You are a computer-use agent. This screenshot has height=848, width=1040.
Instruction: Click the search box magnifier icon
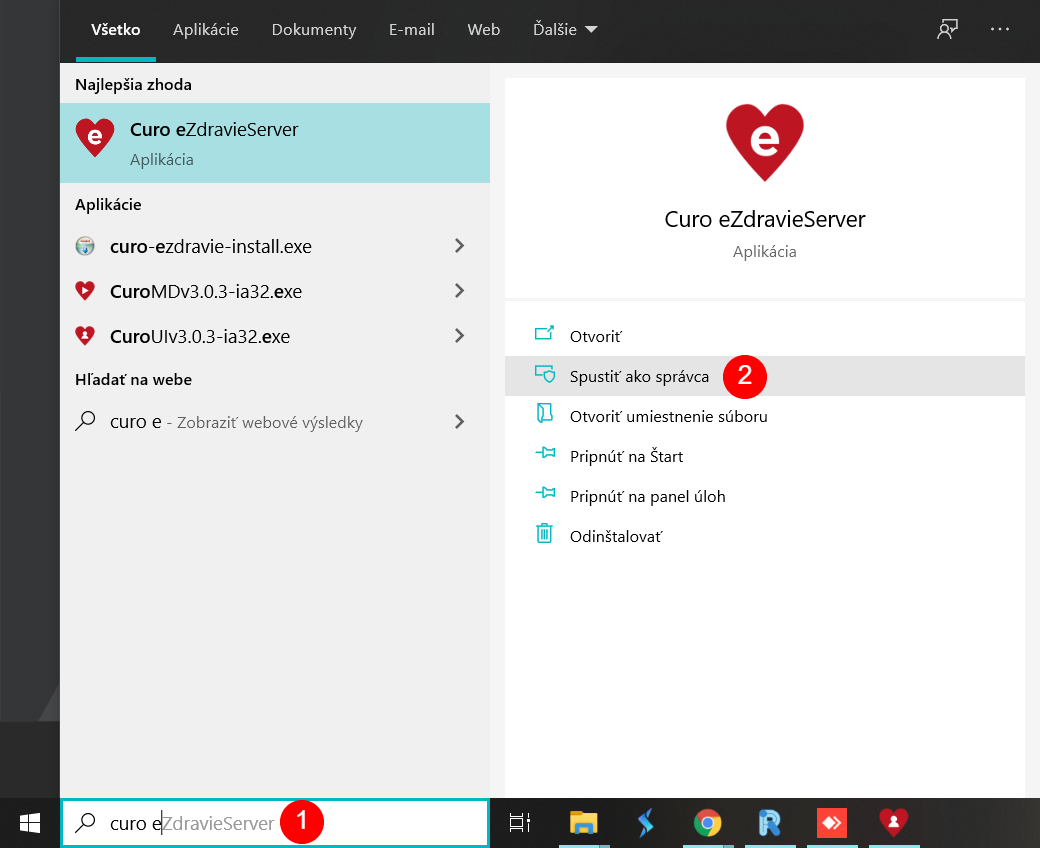point(85,823)
